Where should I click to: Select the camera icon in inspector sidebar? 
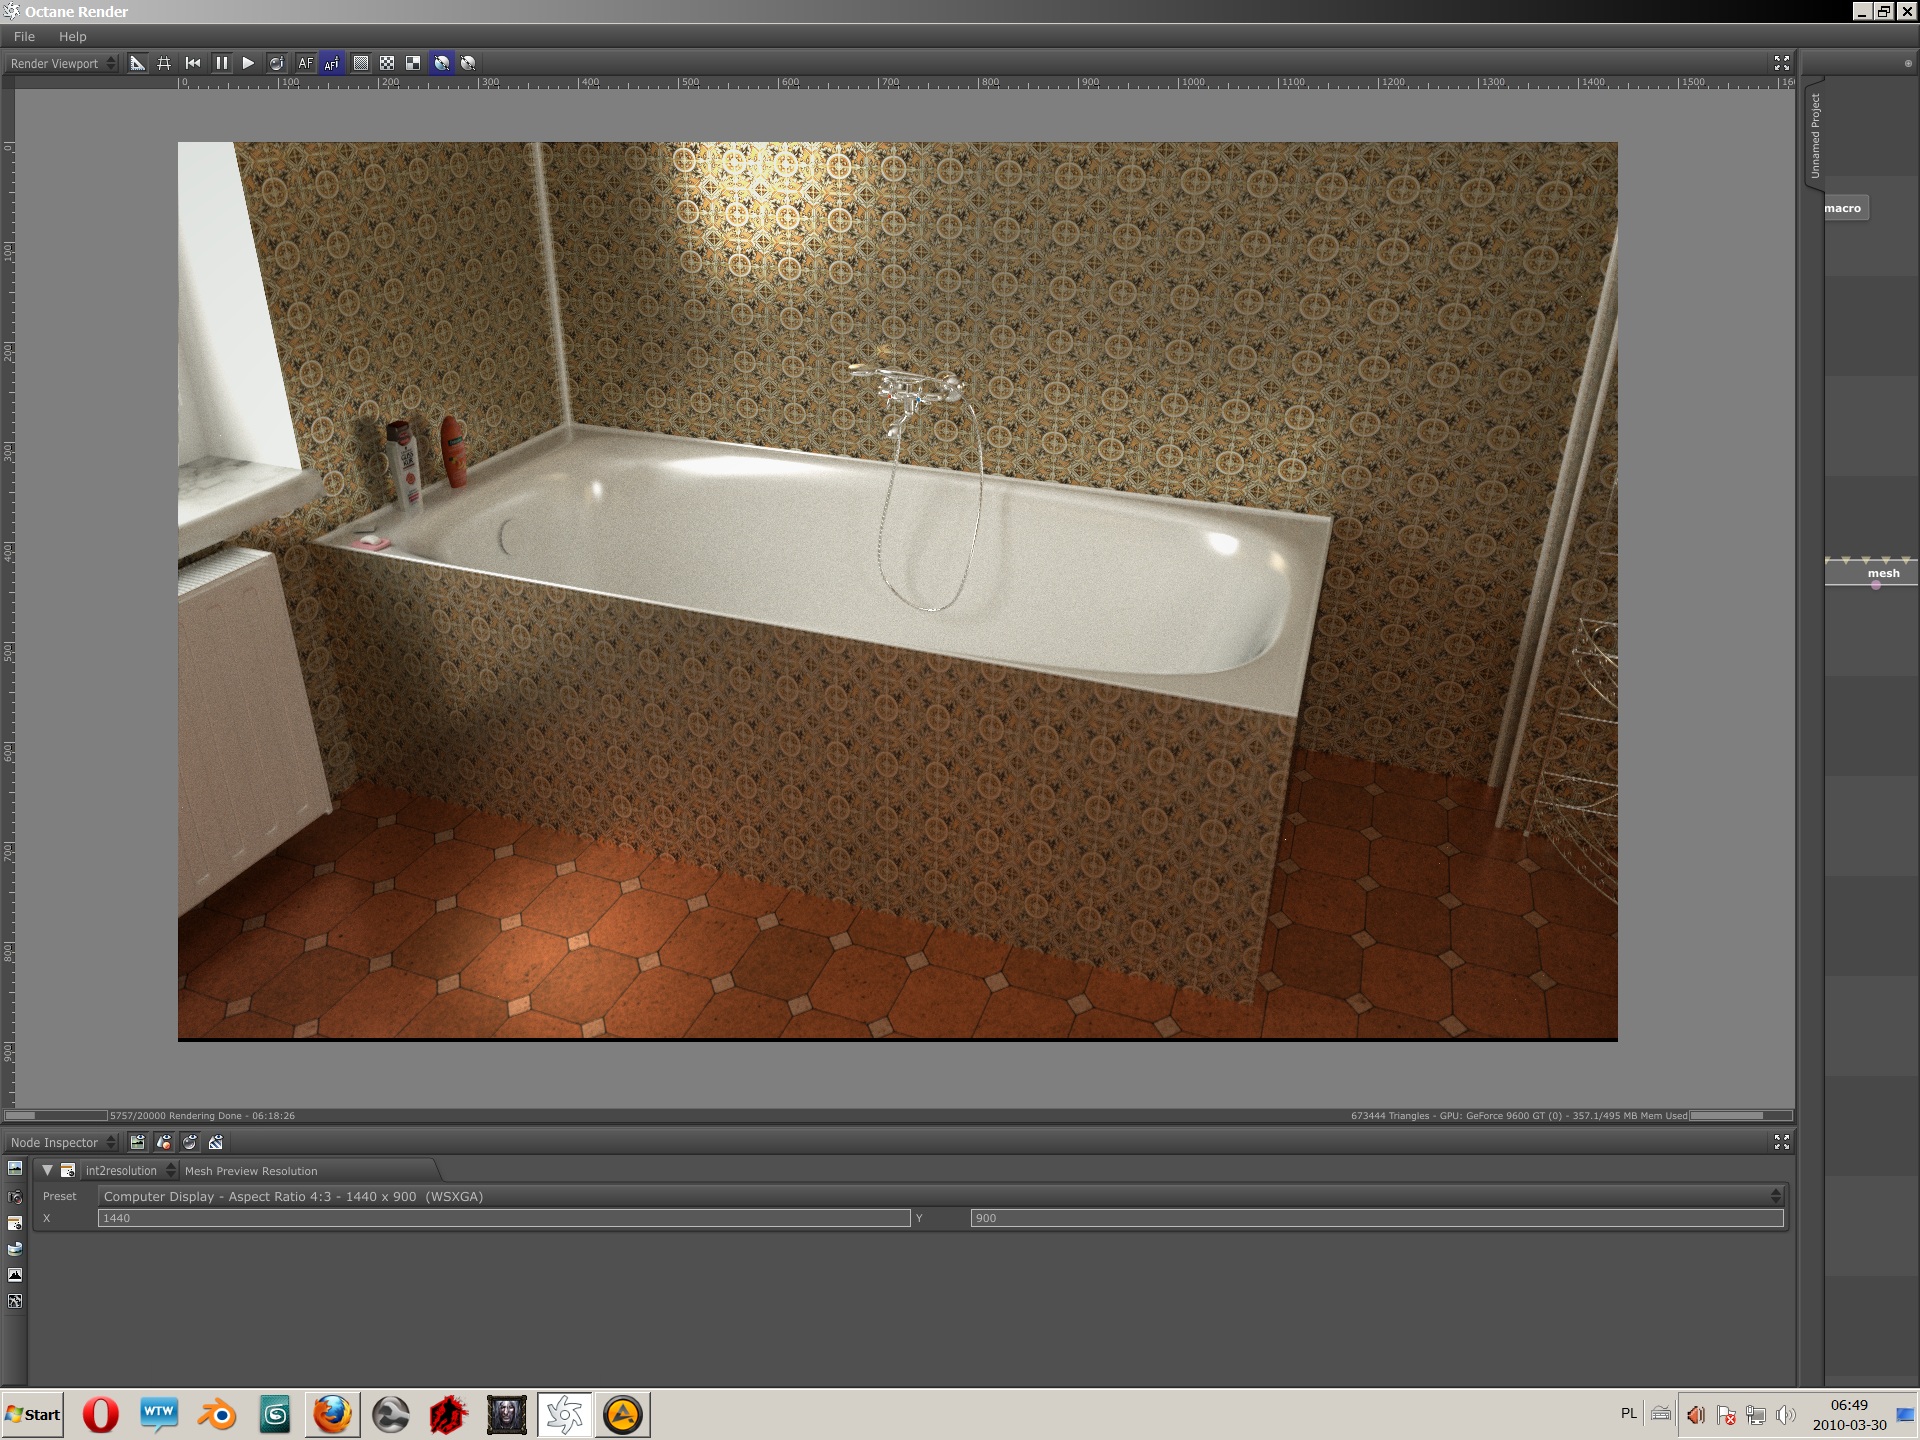[x=15, y=1196]
